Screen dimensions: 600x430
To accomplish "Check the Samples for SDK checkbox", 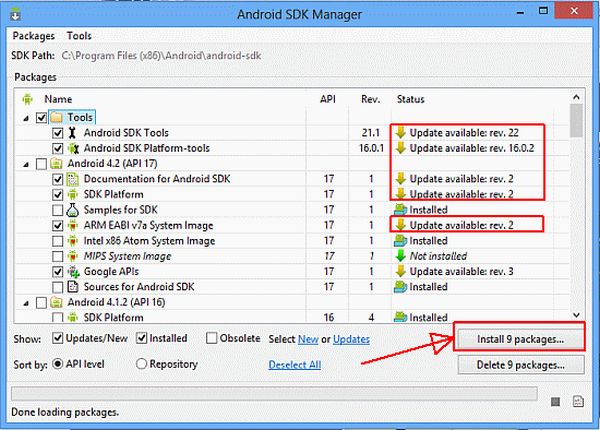I will point(57,210).
